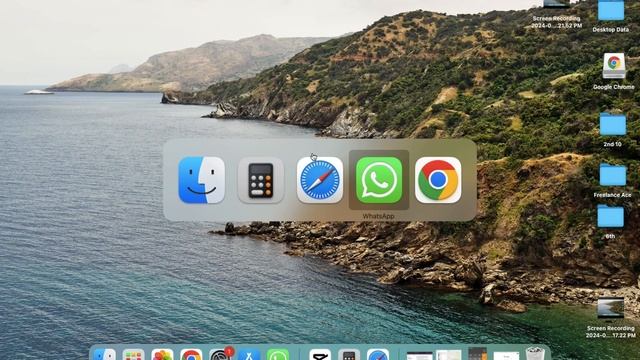
Task: Select Screen Recording 17.22 PM file thumbnail
Action: pyautogui.click(x=611, y=308)
